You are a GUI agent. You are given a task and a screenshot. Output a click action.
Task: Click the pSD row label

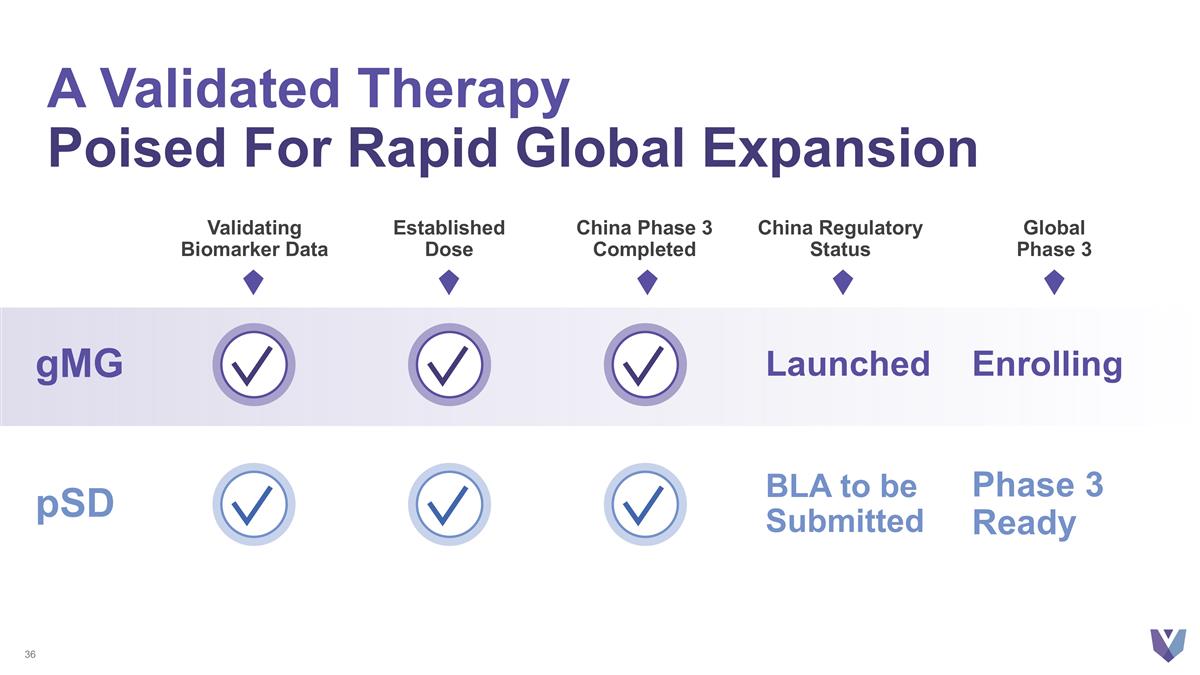75,505
